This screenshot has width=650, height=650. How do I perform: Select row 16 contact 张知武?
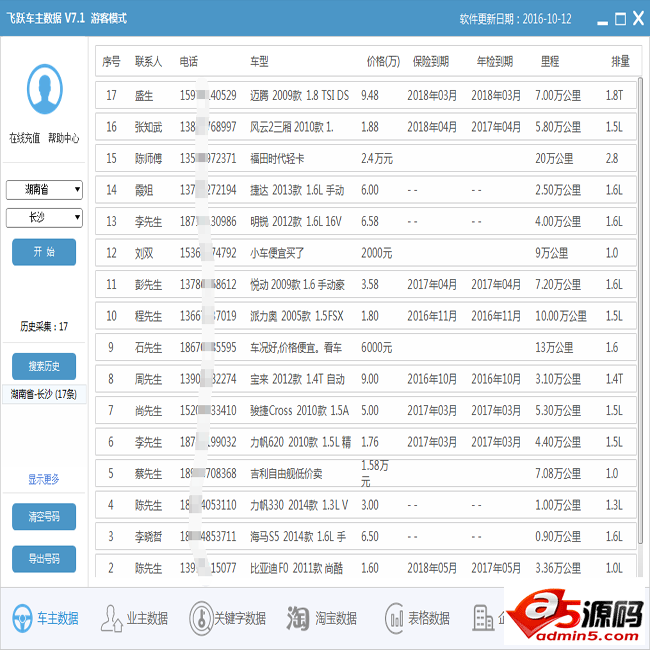point(148,127)
